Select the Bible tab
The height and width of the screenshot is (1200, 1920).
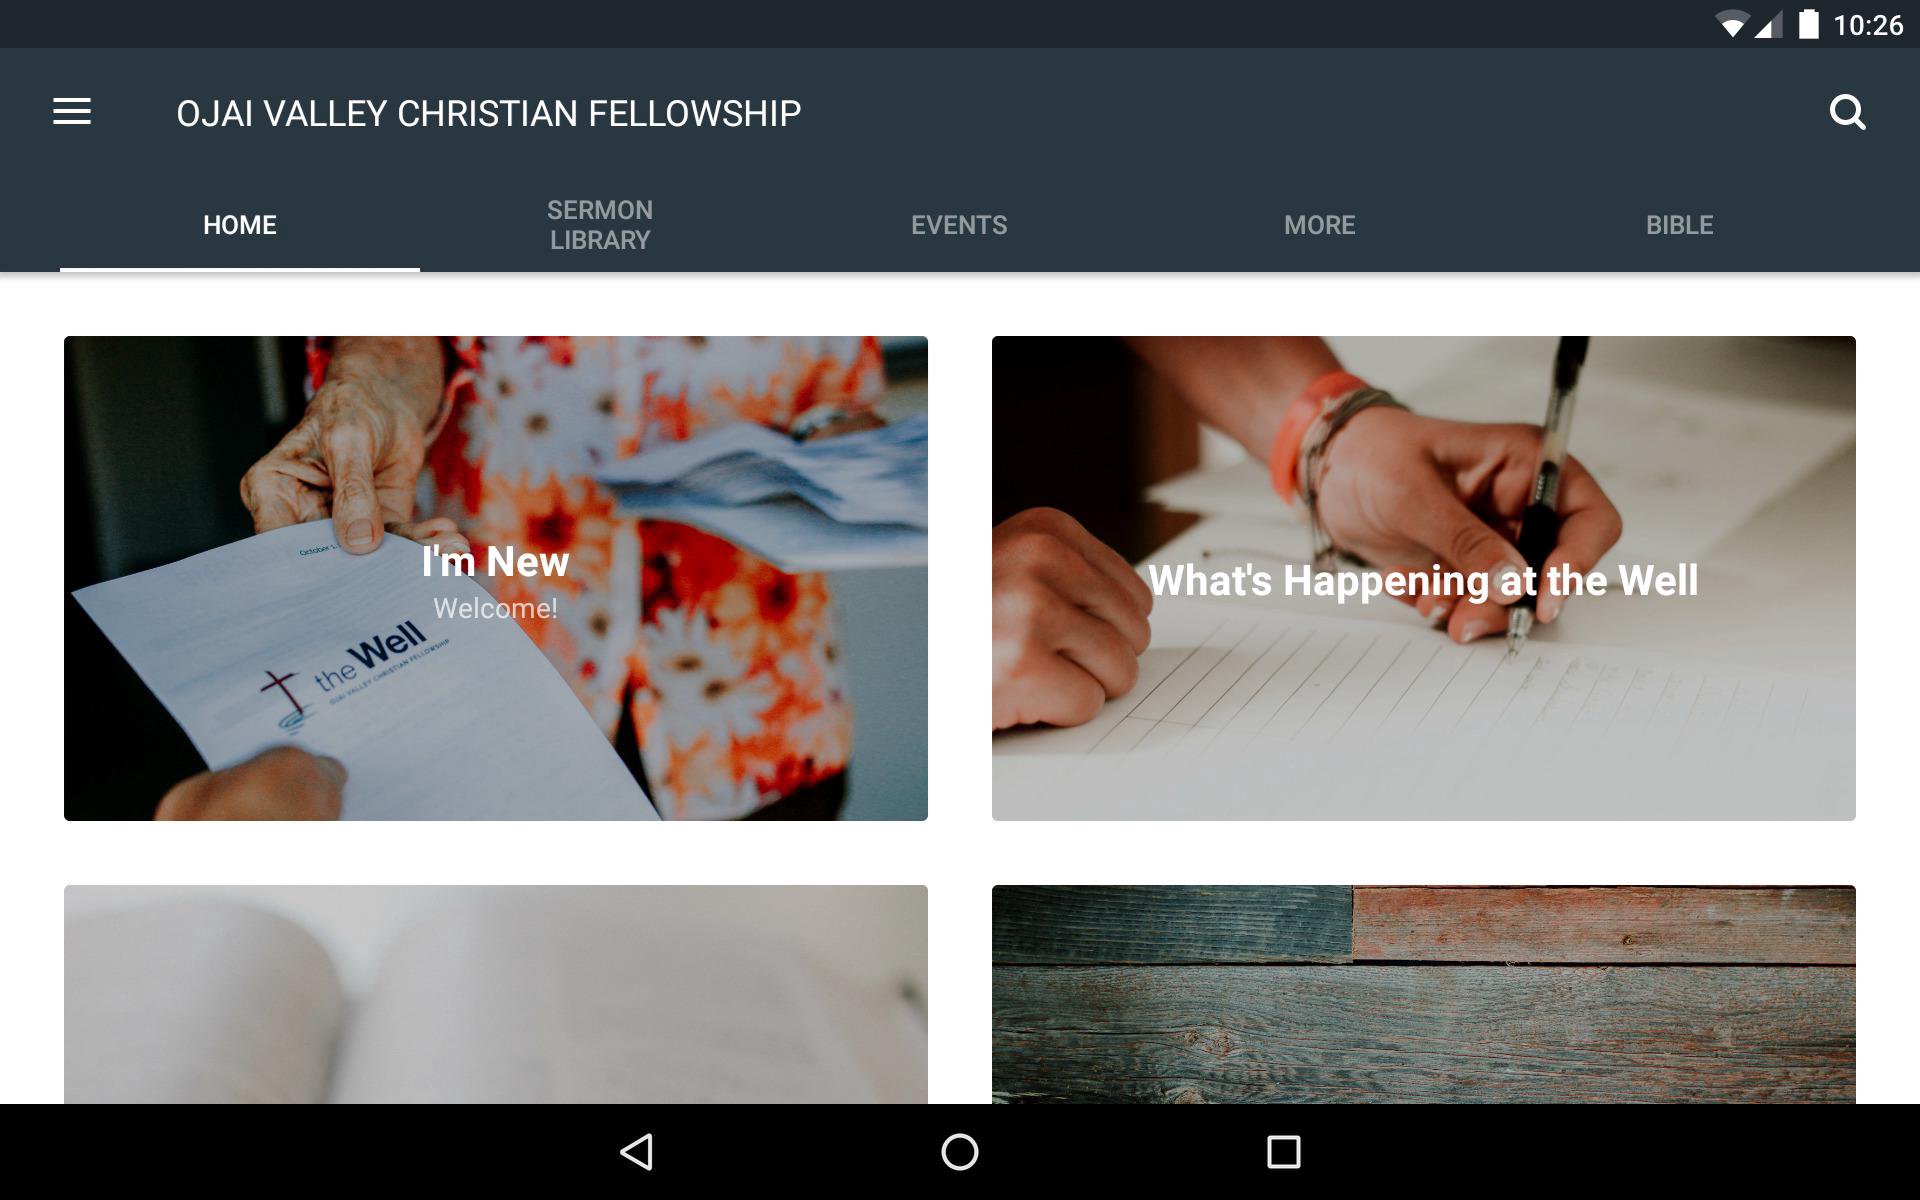pyautogui.click(x=1680, y=225)
